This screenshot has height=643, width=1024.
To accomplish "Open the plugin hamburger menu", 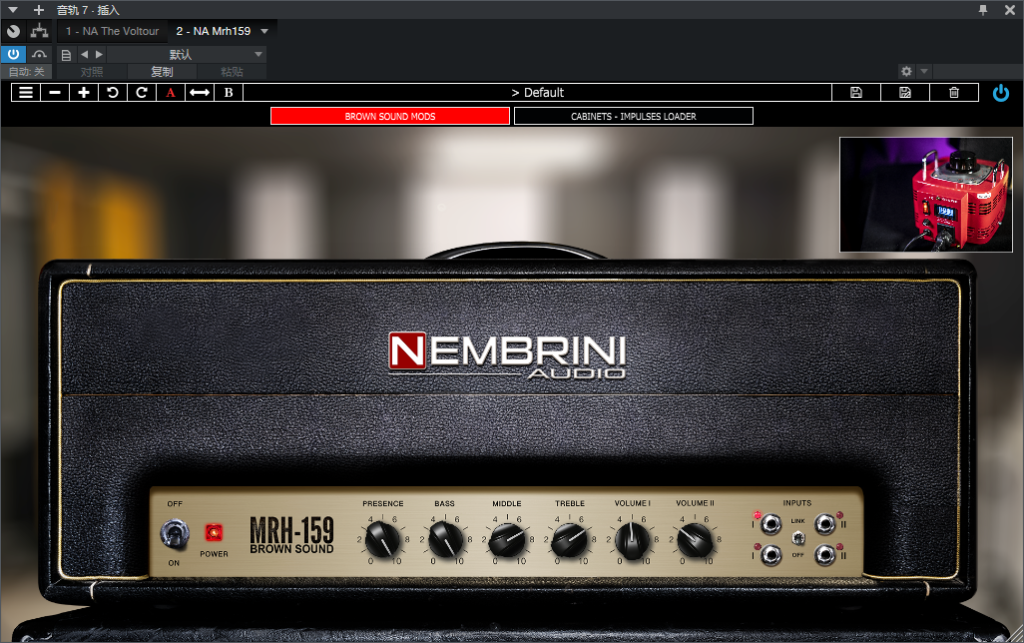I will point(25,93).
